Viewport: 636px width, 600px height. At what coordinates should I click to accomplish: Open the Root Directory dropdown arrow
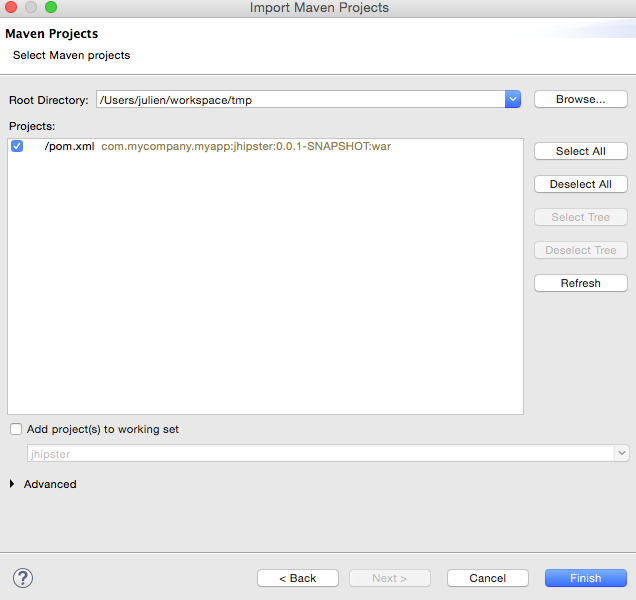tap(513, 99)
